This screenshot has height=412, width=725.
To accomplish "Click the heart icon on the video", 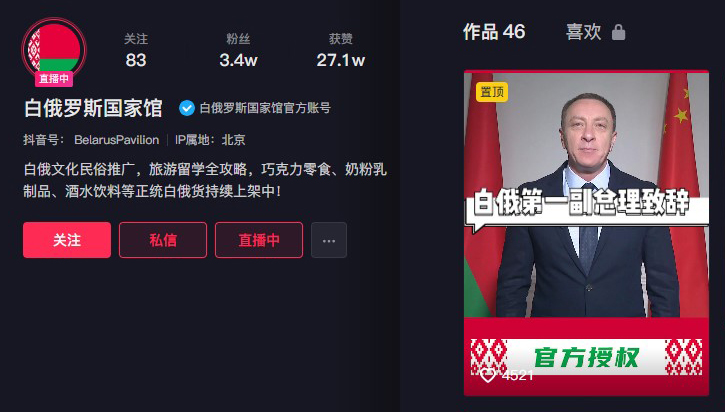I will pos(487,375).
